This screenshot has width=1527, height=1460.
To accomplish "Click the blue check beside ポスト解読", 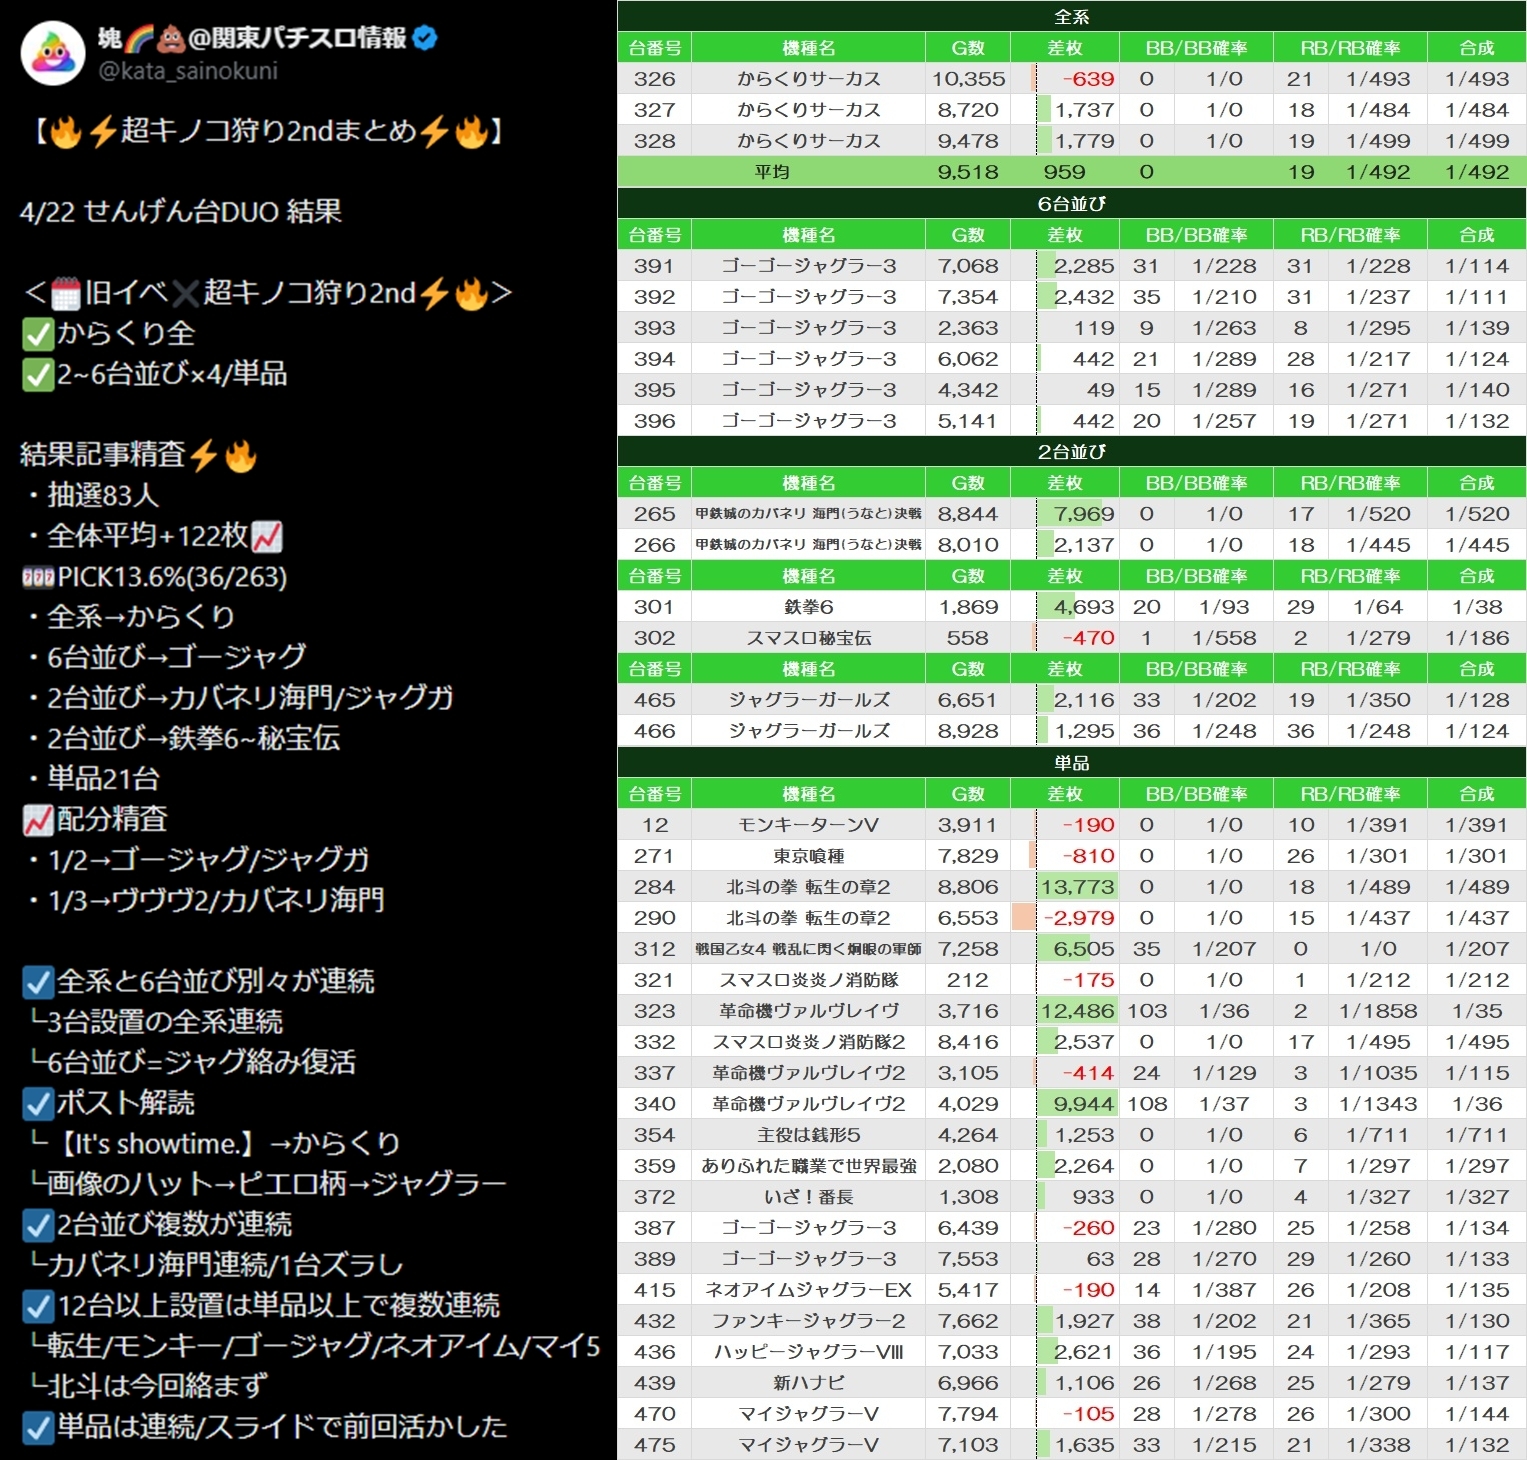I will pyautogui.click(x=38, y=1103).
